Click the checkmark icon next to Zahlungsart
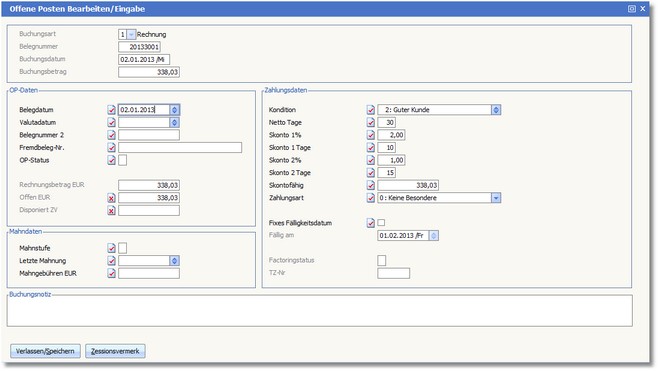658x371 pixels. point(371,198)
